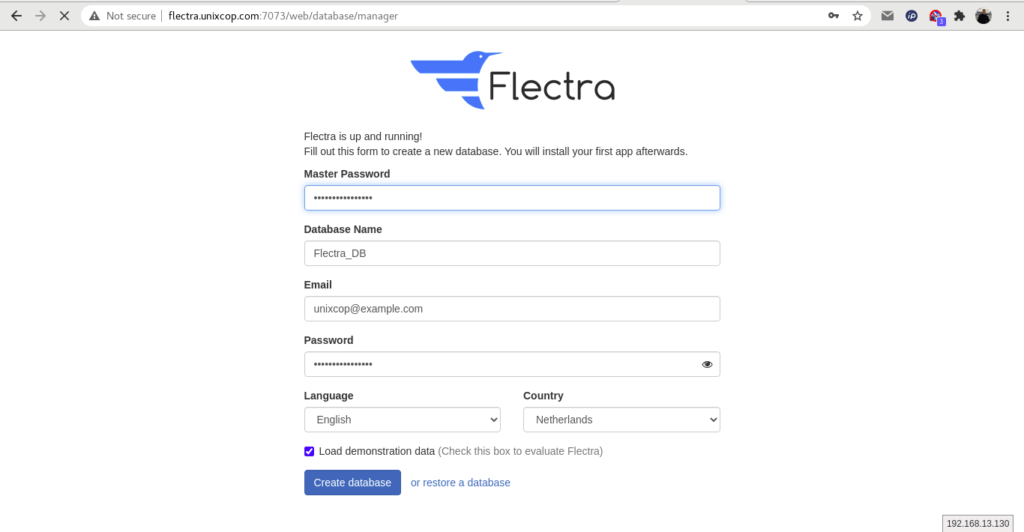The width and height of the screenshot is (1024, 532).
Task: Open the extensions puzzle piece icon
Action: point(959,16)
